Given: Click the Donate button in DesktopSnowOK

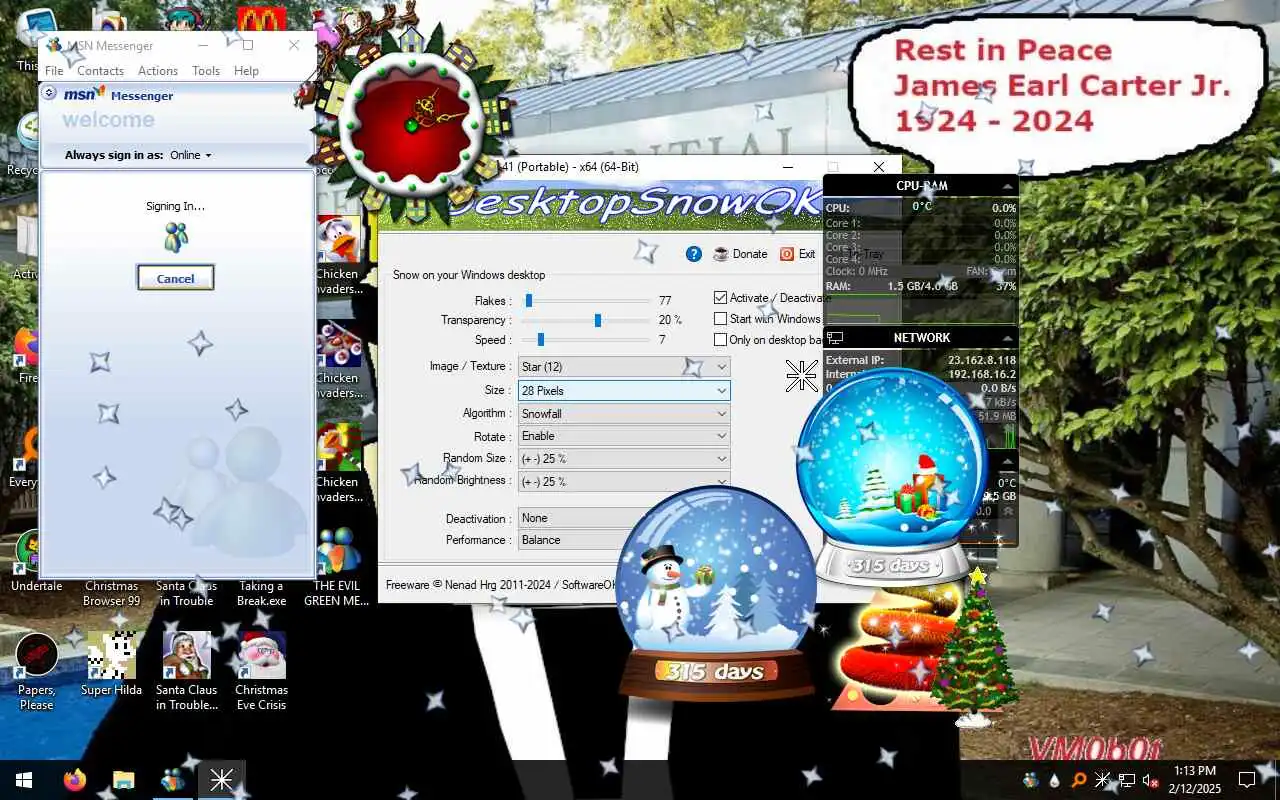Looking at the screenshot, I should point(740,254).
